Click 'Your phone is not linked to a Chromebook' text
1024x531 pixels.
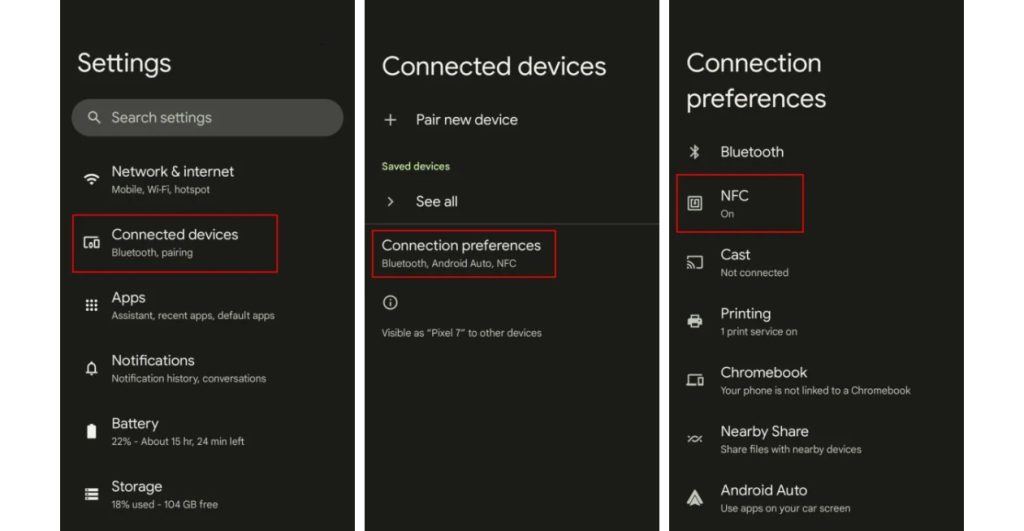[815, 391]
